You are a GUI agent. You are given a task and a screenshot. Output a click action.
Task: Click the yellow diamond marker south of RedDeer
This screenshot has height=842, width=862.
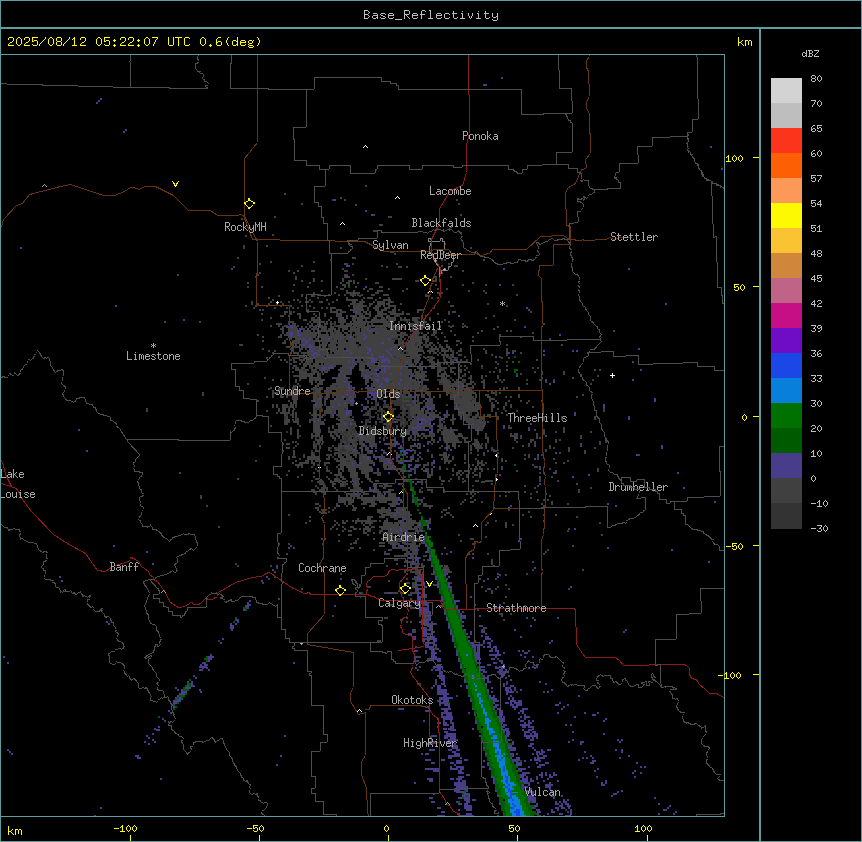click(x=425, y=281)
